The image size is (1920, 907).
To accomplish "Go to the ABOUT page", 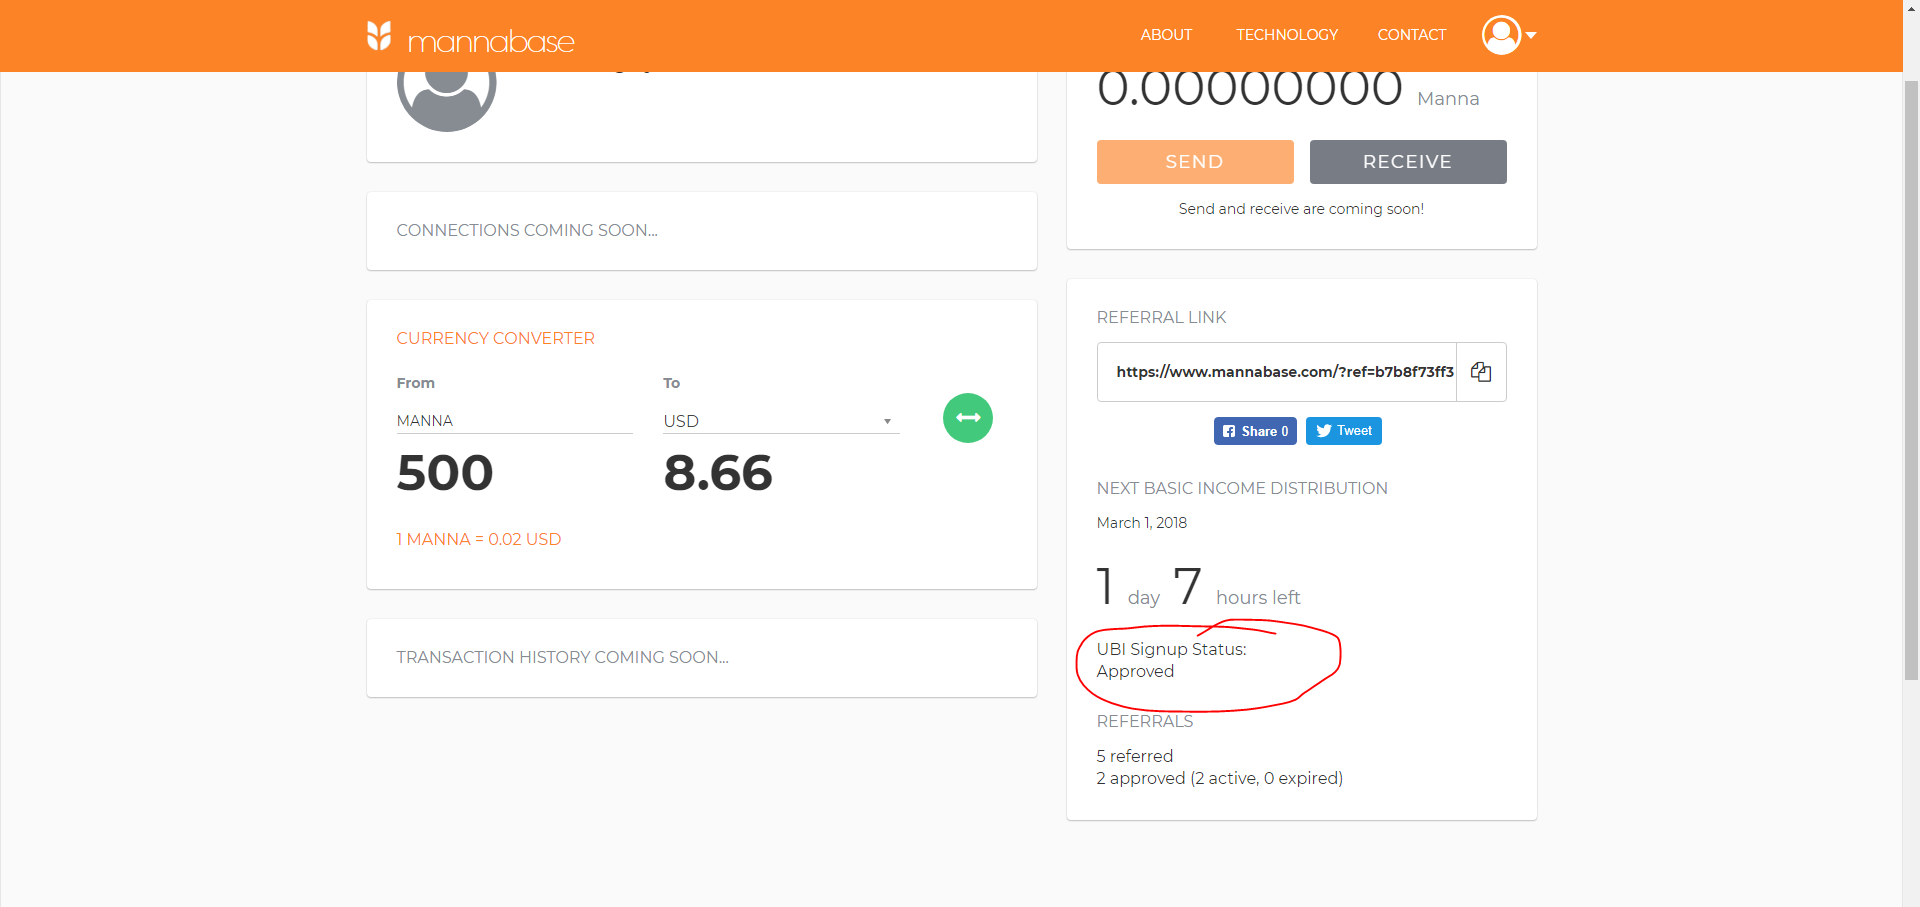I will click(x=1166, y=35).
